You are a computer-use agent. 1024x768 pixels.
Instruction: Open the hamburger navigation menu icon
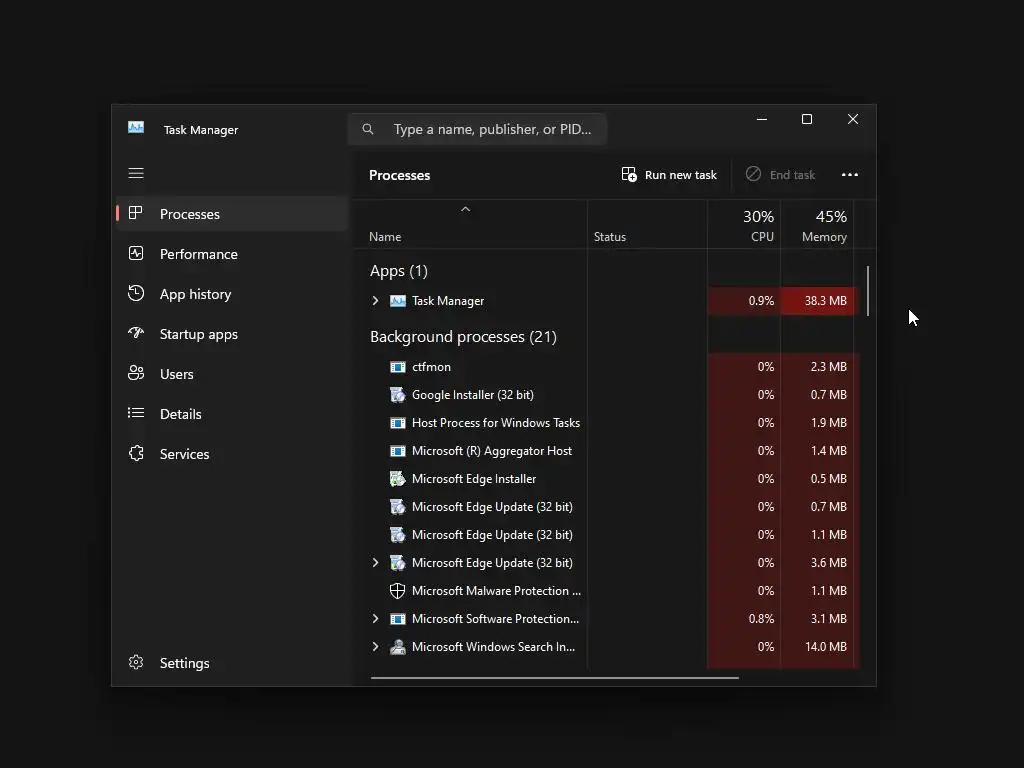pos(136,173)
